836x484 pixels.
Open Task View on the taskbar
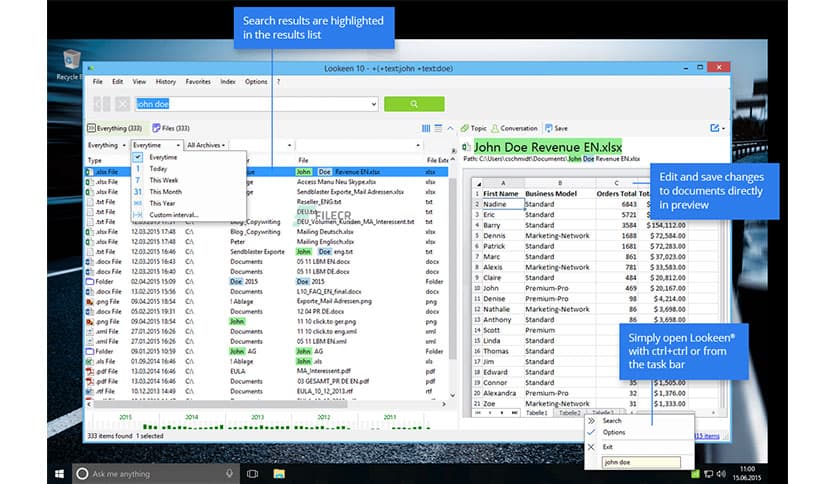(253, 473)
